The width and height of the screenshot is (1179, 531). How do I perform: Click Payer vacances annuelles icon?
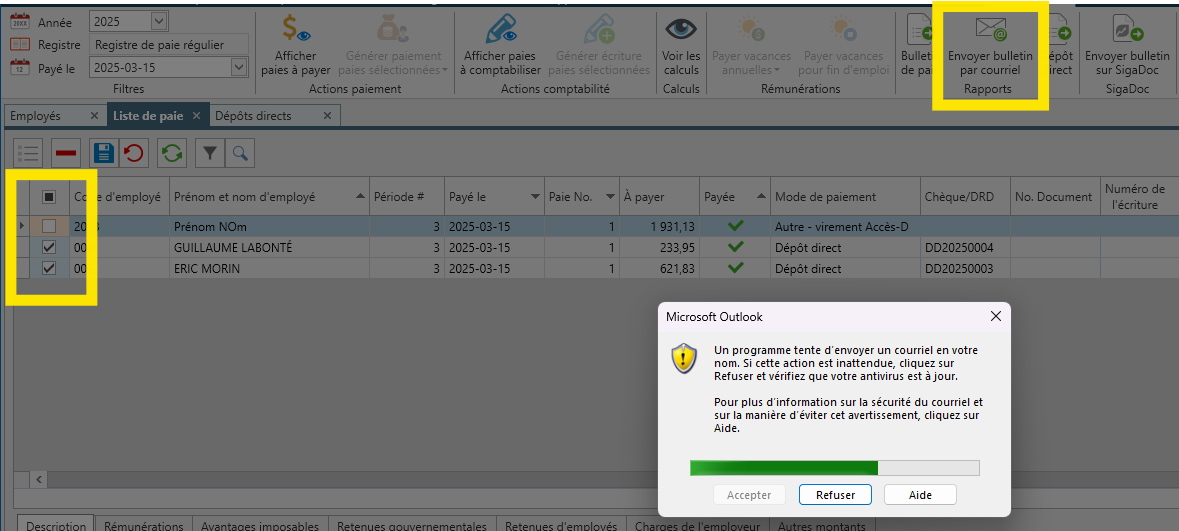751,29
